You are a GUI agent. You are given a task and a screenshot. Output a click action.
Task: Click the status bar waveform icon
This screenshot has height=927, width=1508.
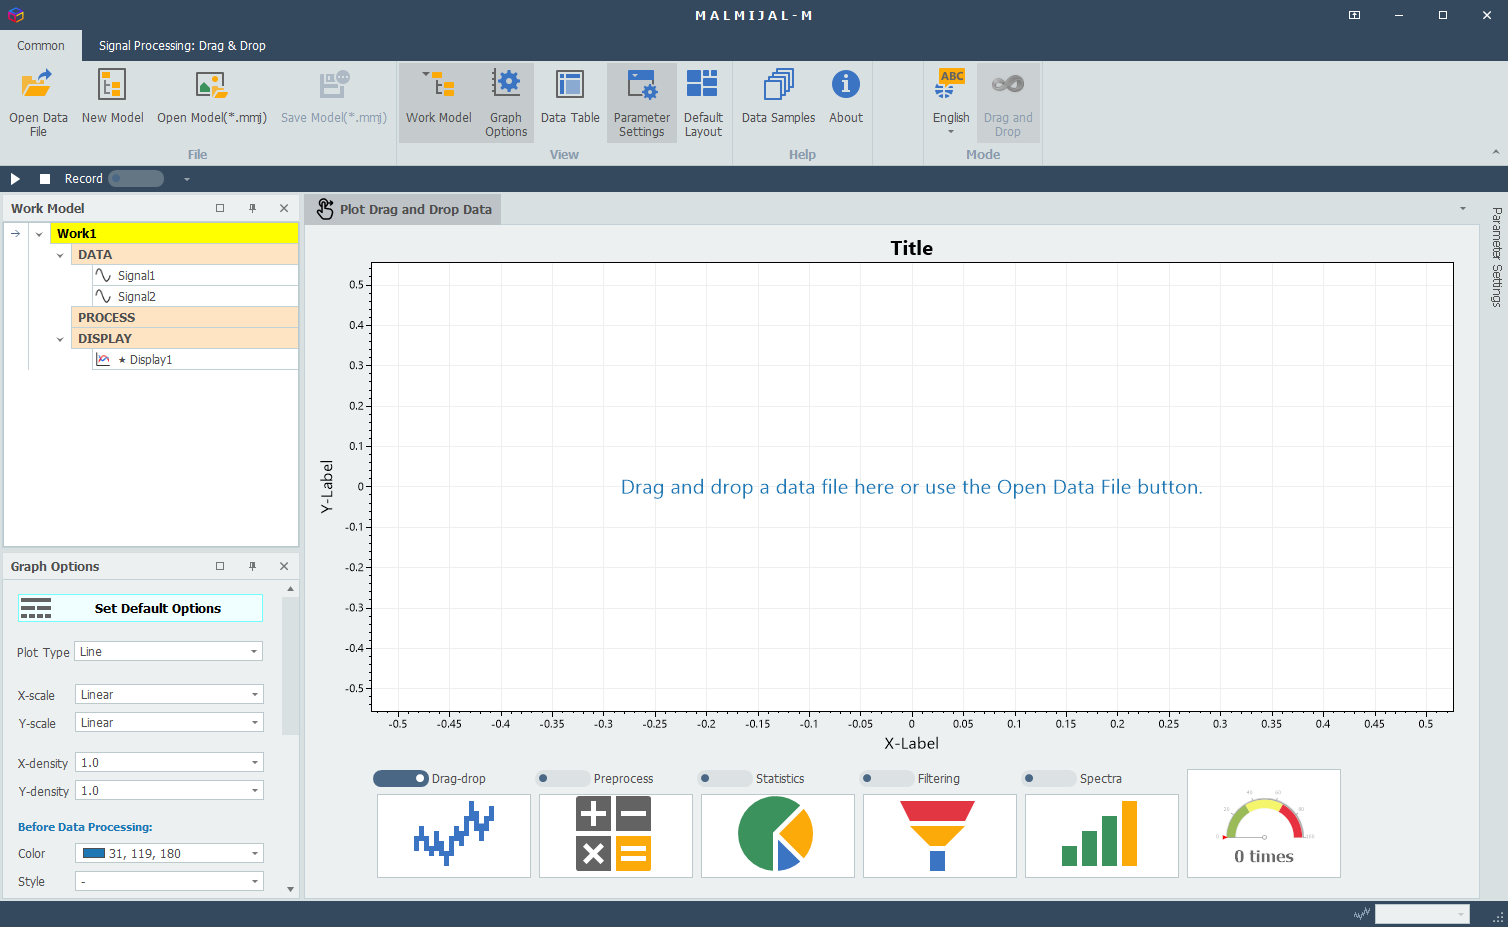tap(1362, 914)
